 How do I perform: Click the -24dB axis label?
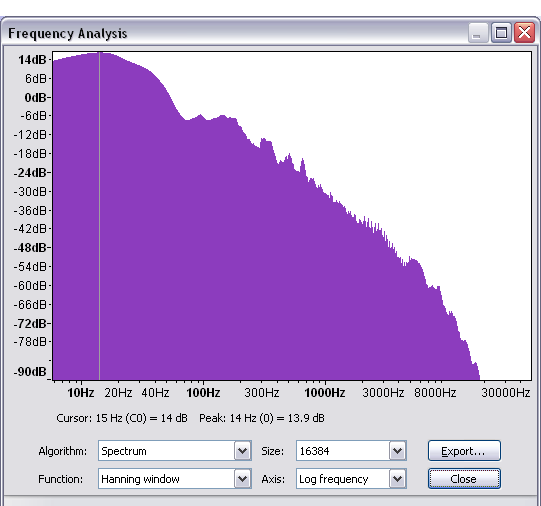[30, 172]
